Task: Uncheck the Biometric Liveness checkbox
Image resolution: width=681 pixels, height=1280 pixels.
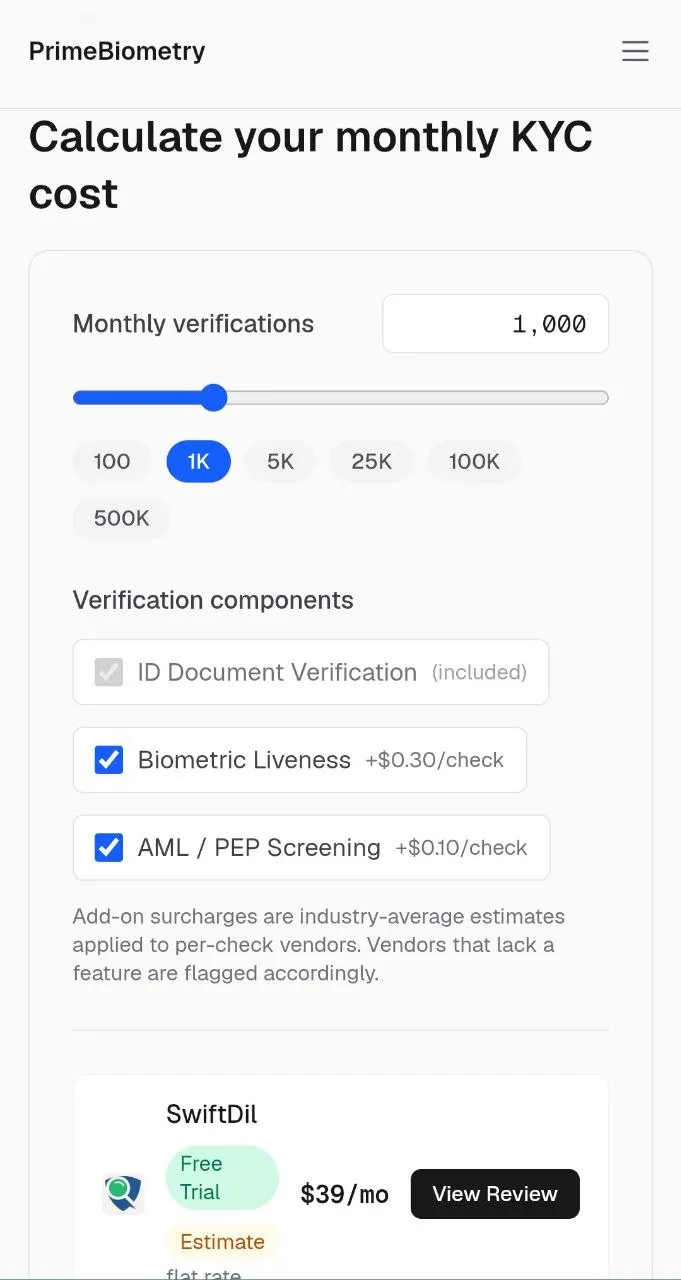Action: tap(109, 760)
